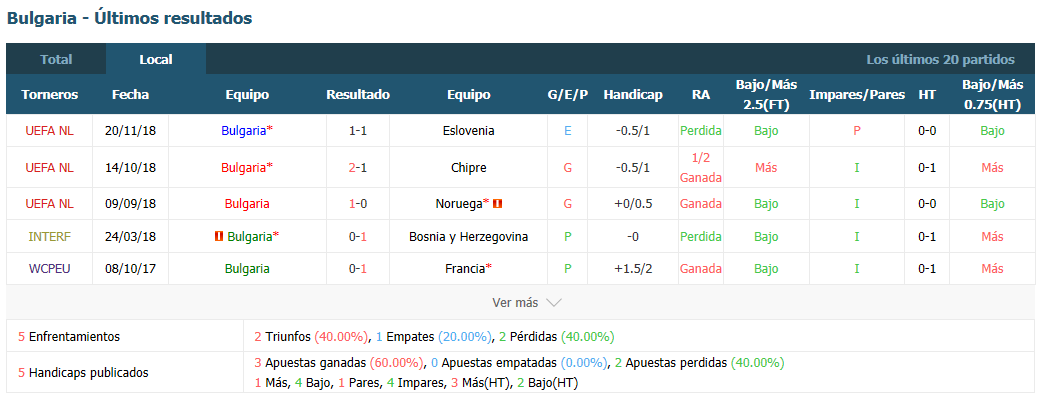Viewport: 1038px width, 398px height.
Task: Click the chevron icon beside Ver más
Action: (x=554, y=303)
